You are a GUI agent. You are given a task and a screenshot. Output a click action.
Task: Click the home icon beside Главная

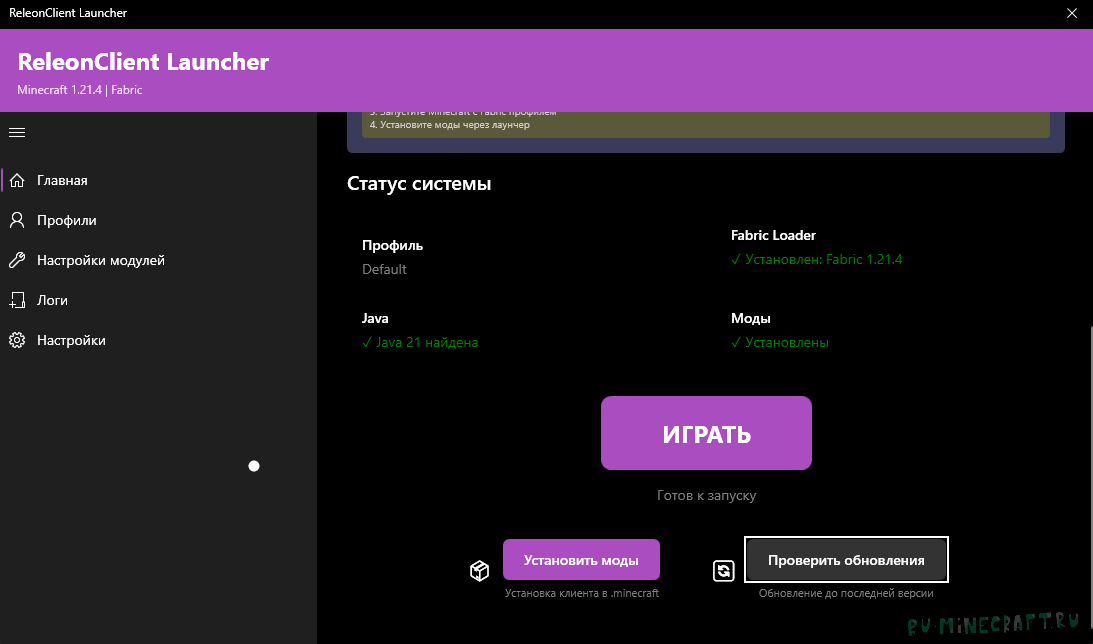pyautogui.click(x=16, y=181)
